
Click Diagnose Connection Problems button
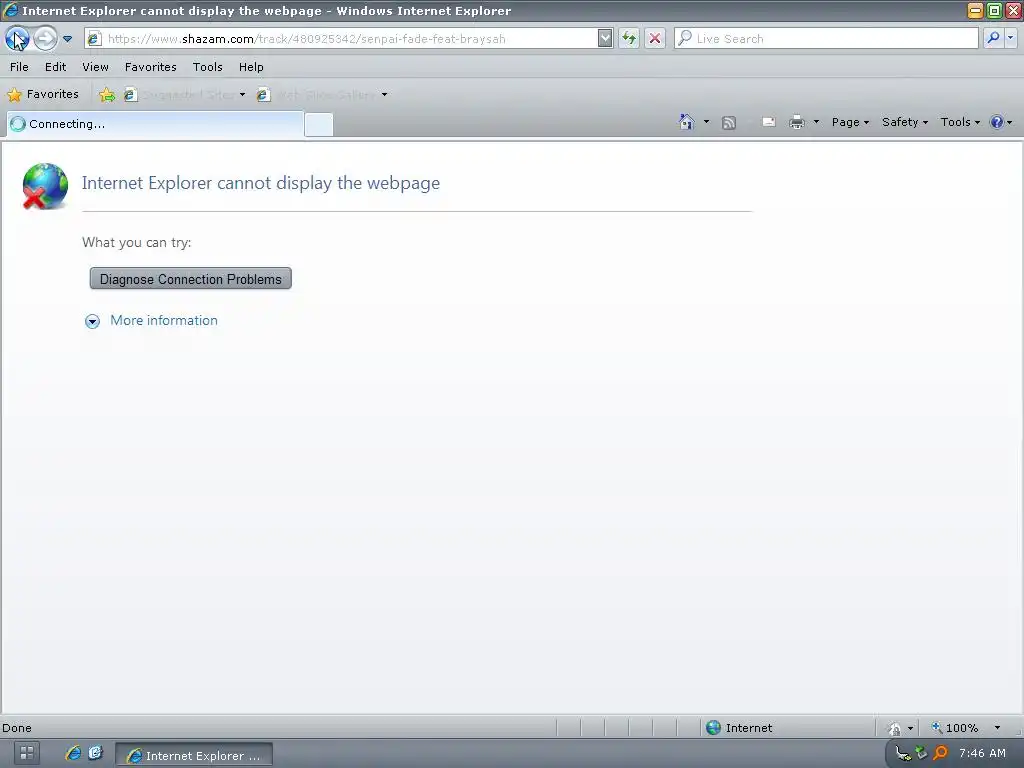(191, 279)
